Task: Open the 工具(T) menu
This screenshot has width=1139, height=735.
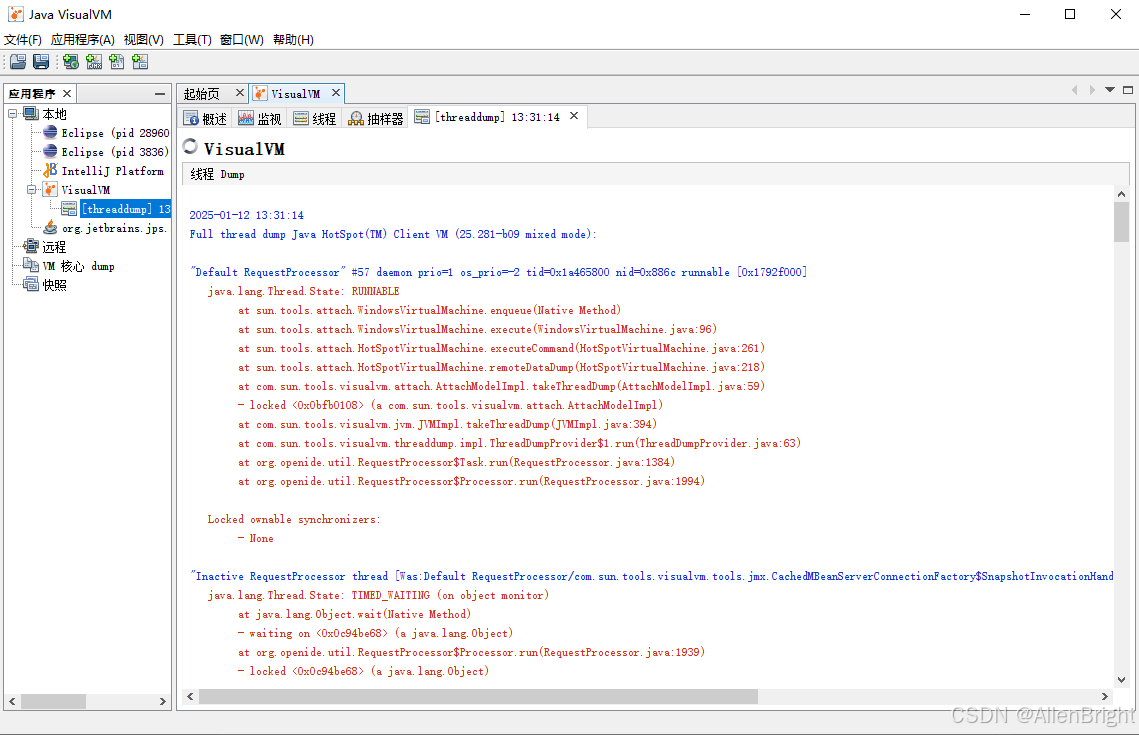Action: pyautogui.click(x=192, y=39)
